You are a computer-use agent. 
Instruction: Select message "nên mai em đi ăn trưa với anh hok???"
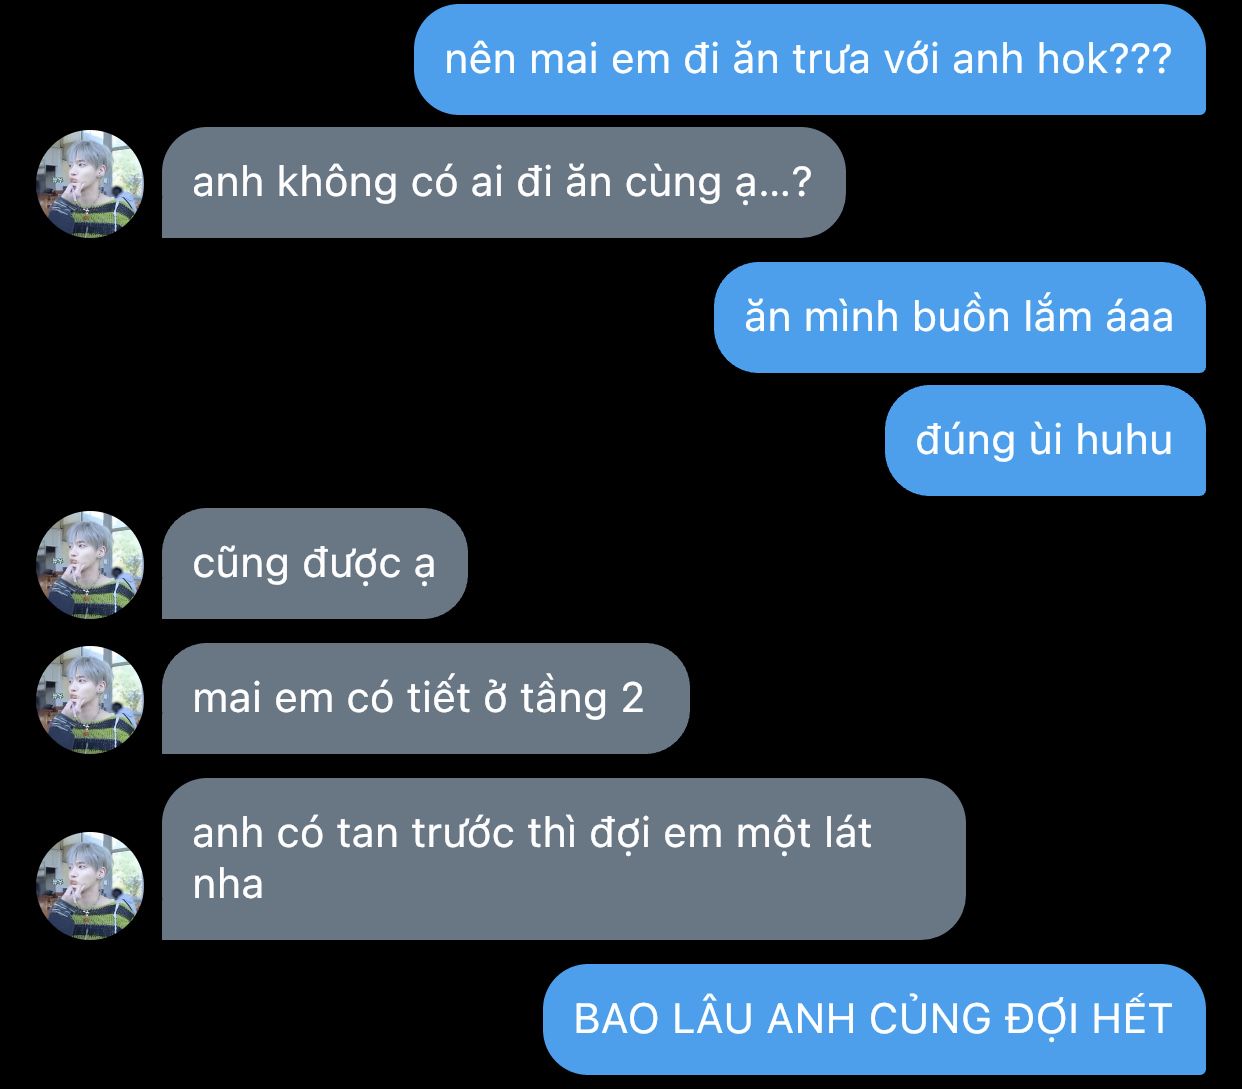(x=810, y=60)
